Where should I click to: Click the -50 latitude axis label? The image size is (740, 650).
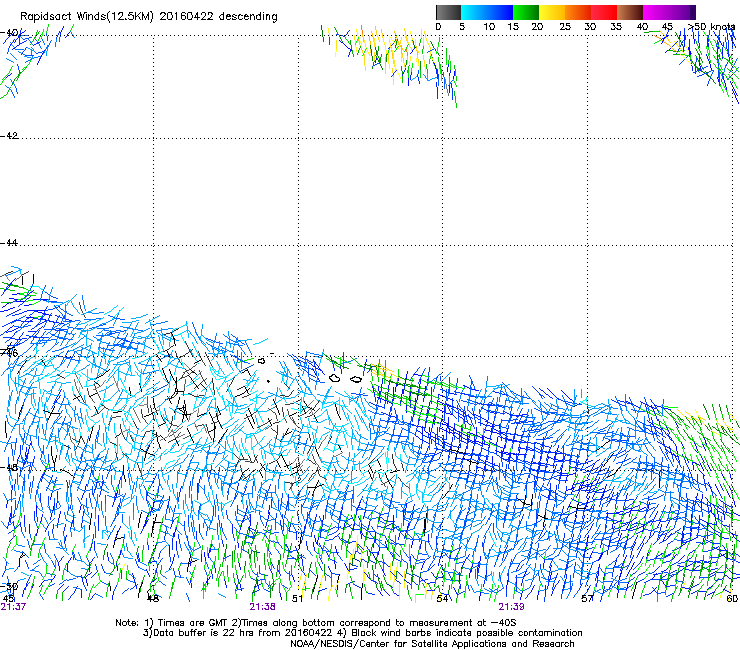pyautogui.click(x=9, y=587)
